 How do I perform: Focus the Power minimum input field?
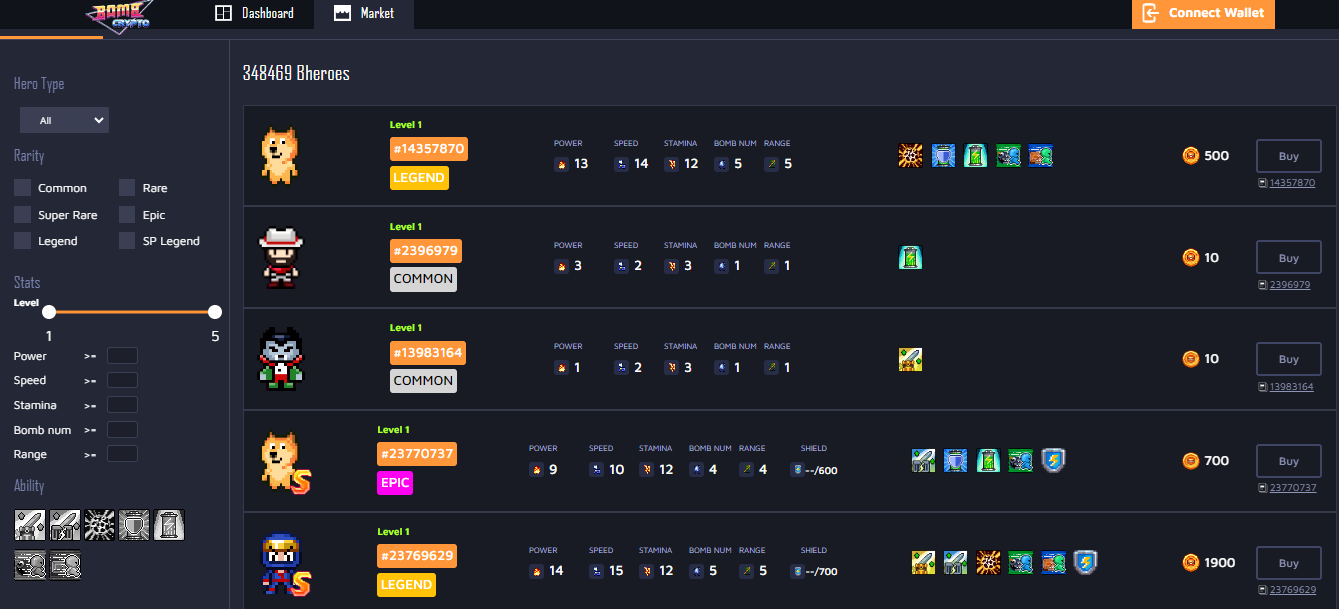point(122,356)
